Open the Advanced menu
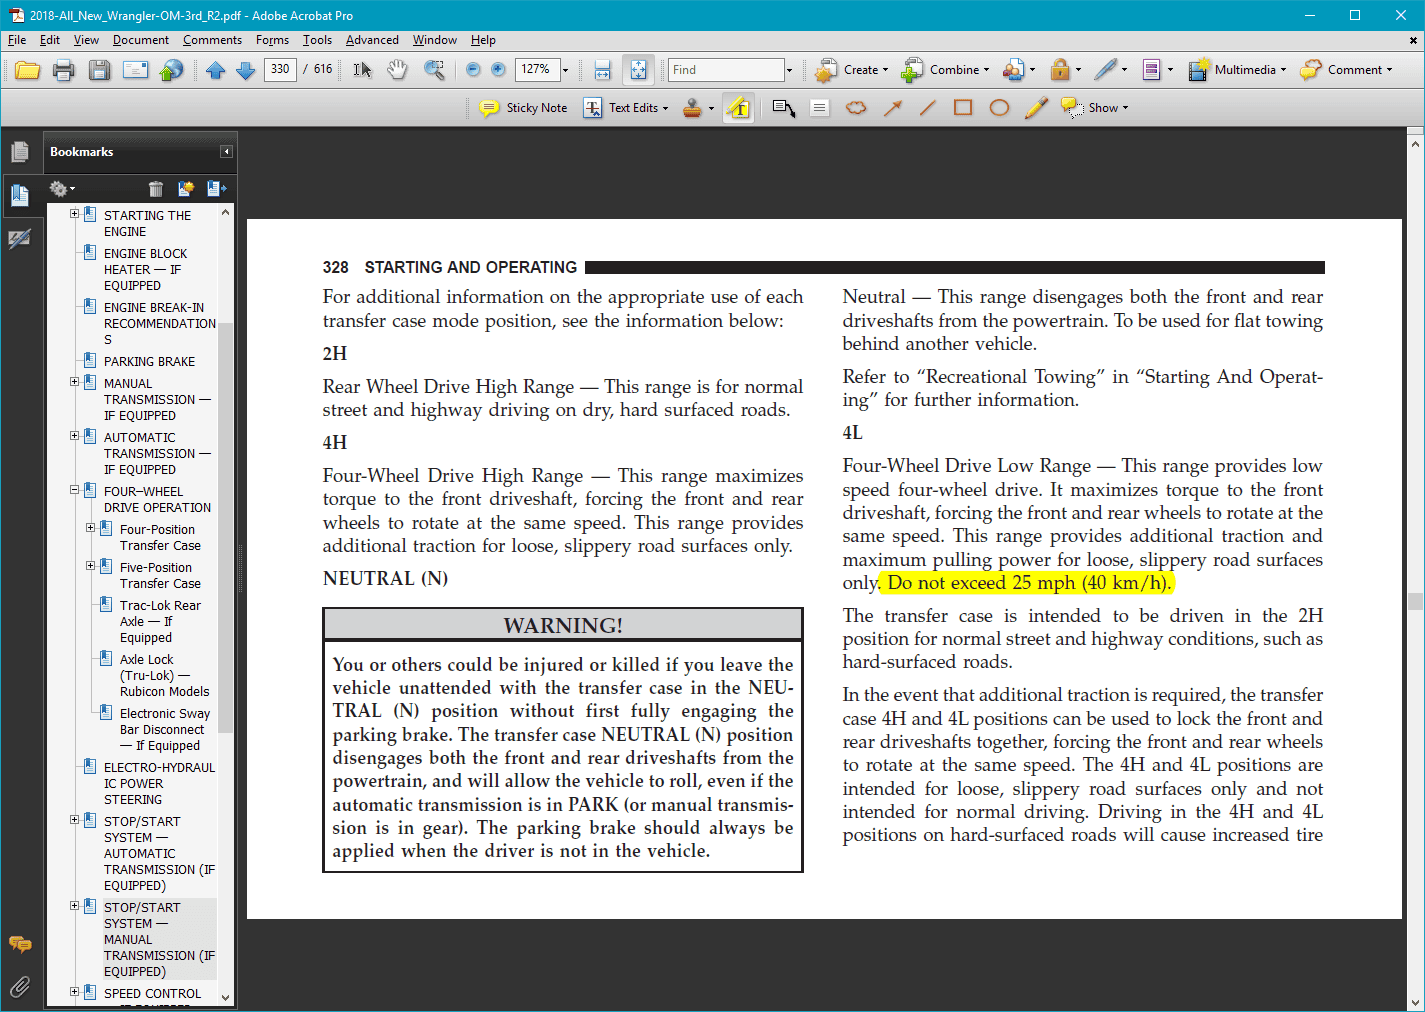 [x=372, y=40]
